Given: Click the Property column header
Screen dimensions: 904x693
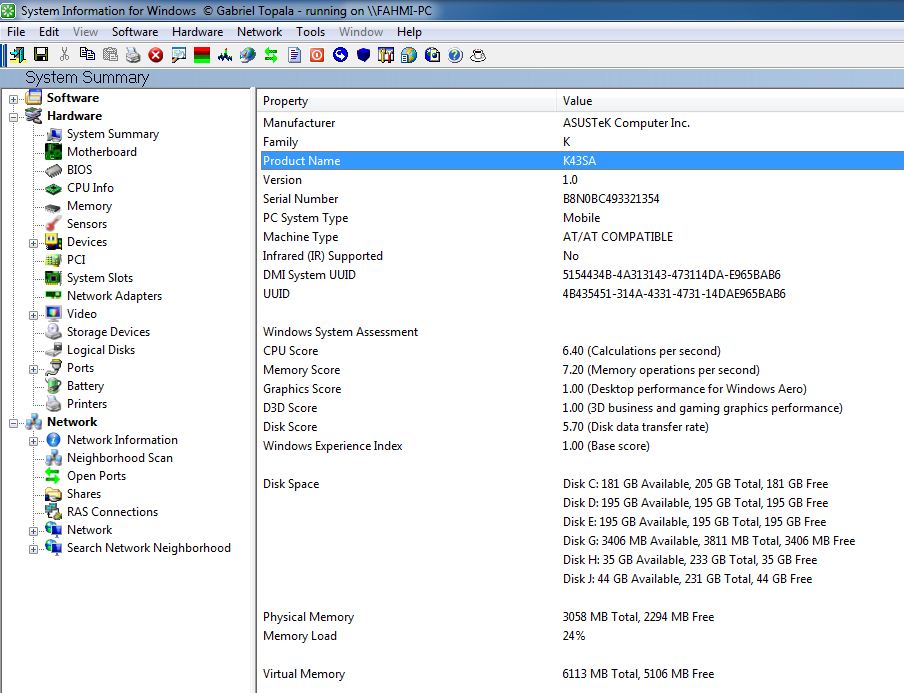Looking at the screenshot, I should [x=407, y=101].
